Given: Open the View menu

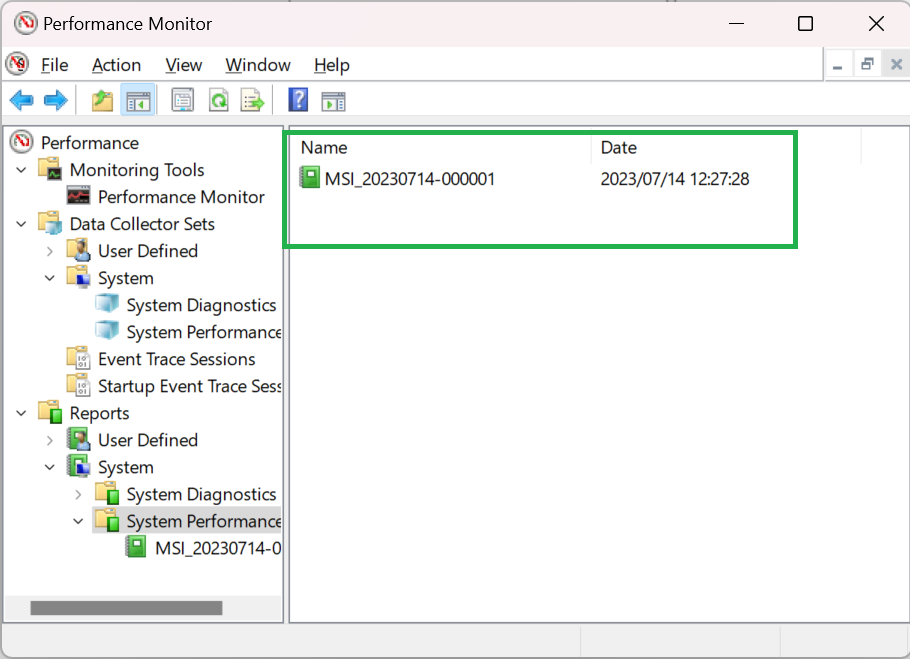Looking at the screenshot, I should 183,64.
